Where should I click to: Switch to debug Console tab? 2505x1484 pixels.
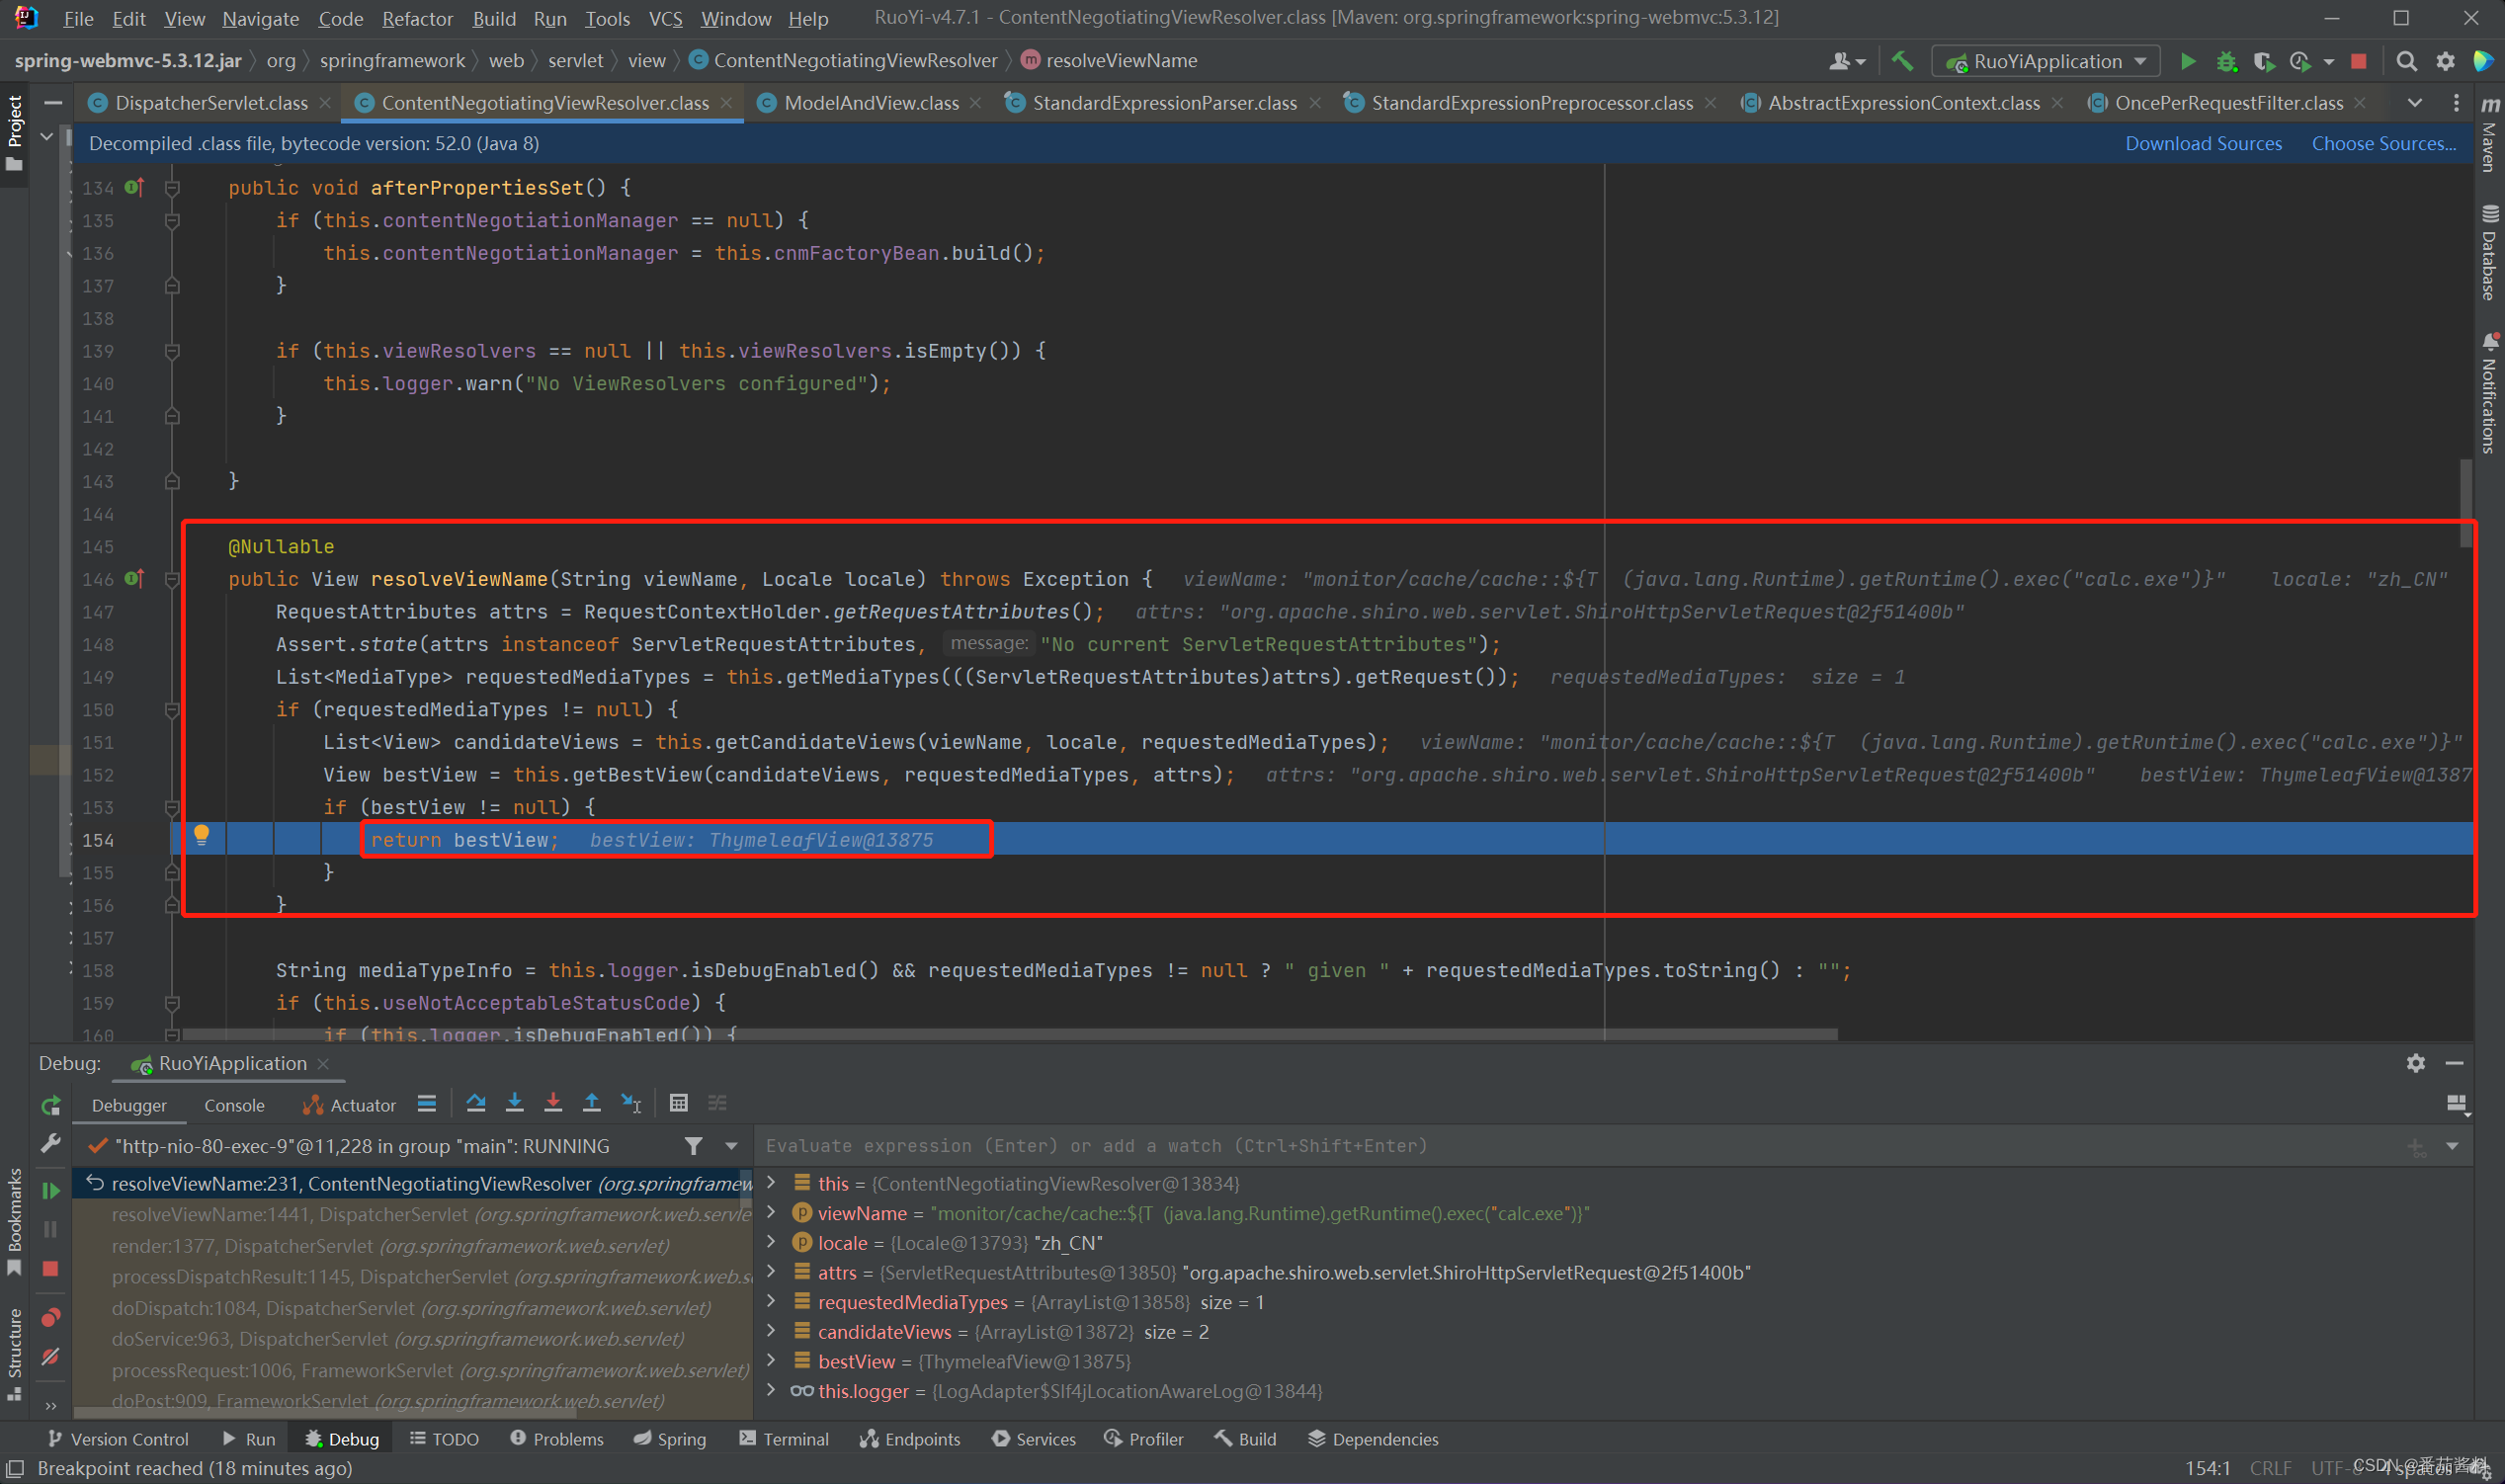234,1105
